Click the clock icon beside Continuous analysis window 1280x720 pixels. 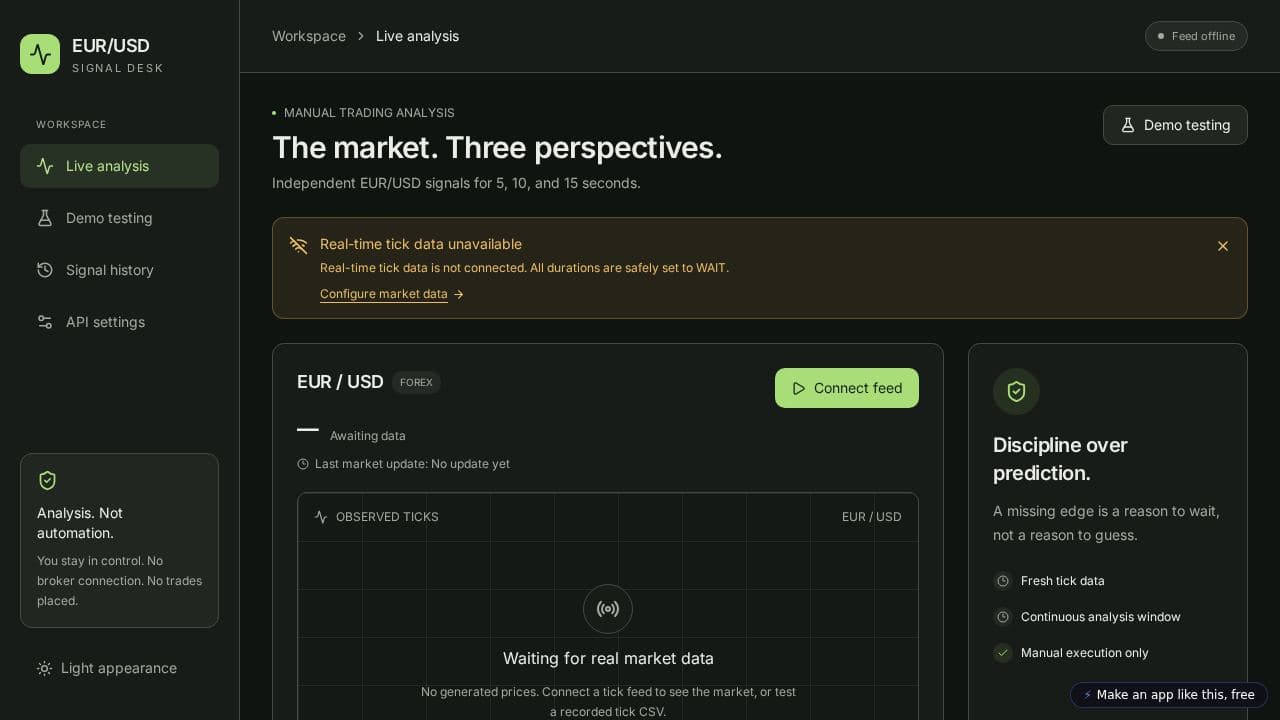pyautogui.click(x=1003, y=617)
